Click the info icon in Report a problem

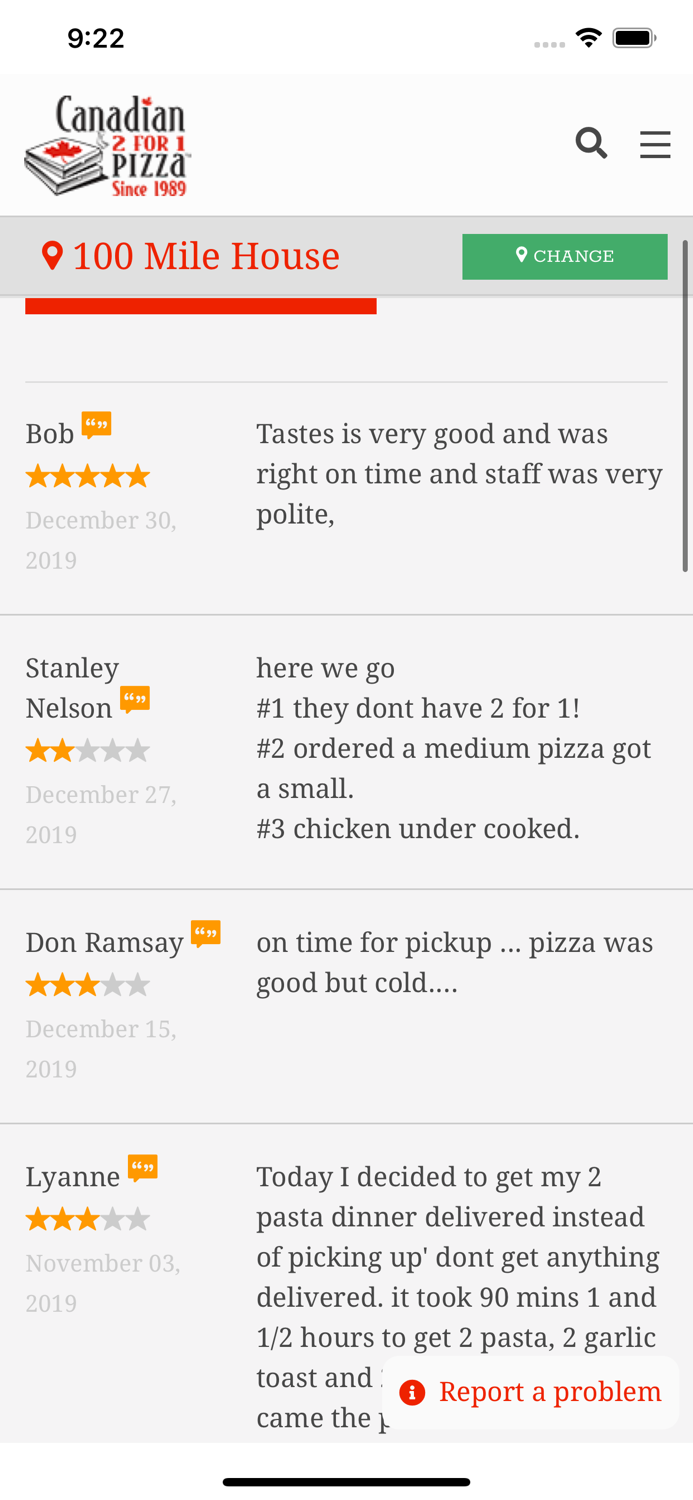(x=411, y=1391)
